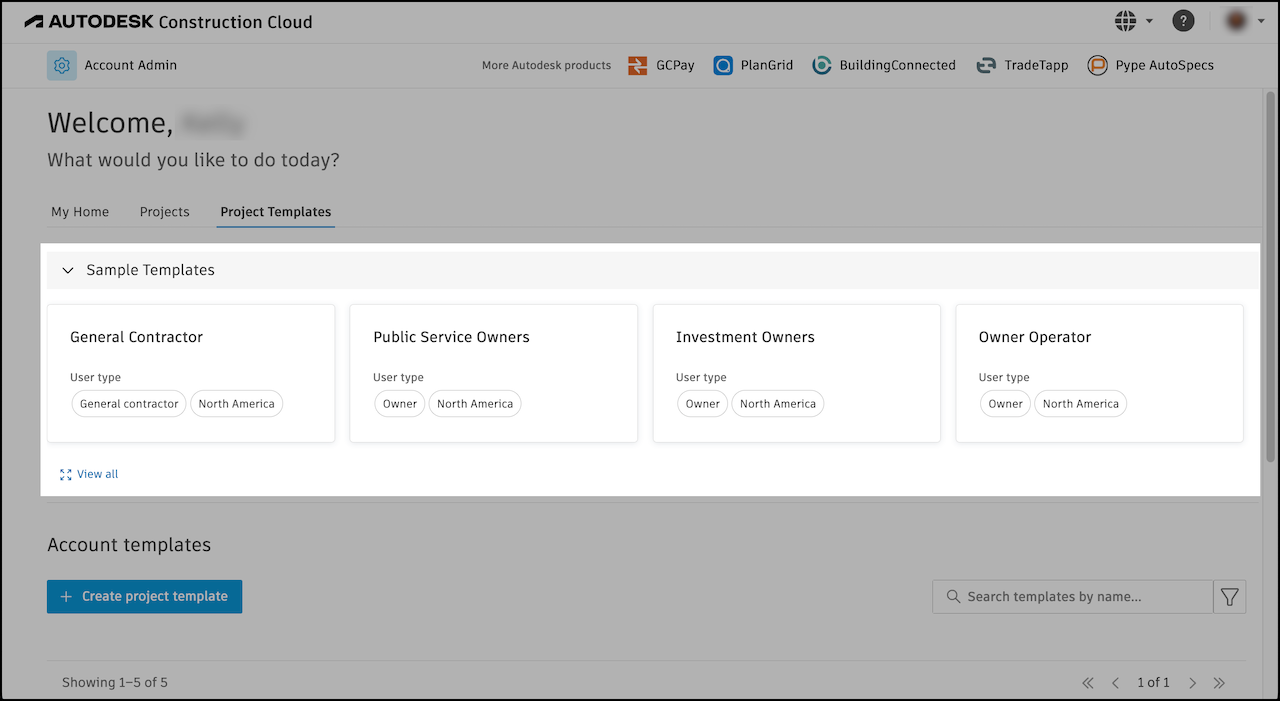Collapse the Sample Templates section
This screenshot has height=701, width=1280.
(68, 270)
